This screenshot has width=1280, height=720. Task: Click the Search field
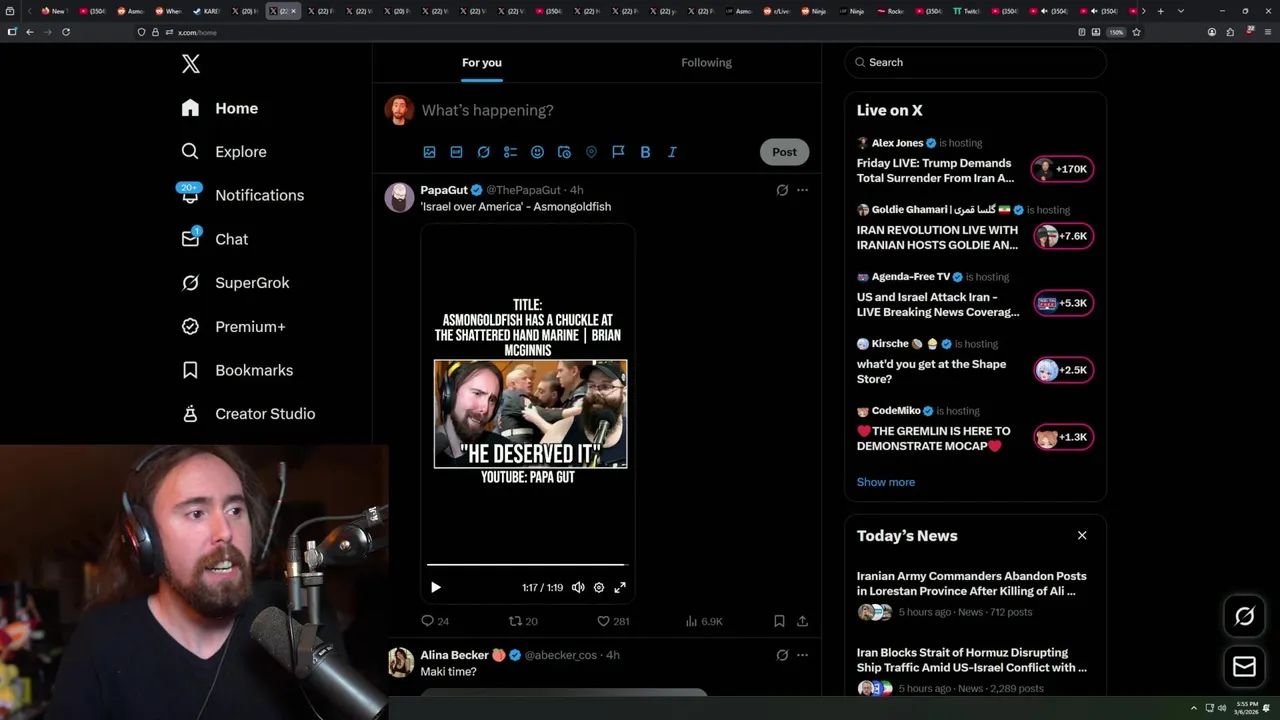click(975, 62)
